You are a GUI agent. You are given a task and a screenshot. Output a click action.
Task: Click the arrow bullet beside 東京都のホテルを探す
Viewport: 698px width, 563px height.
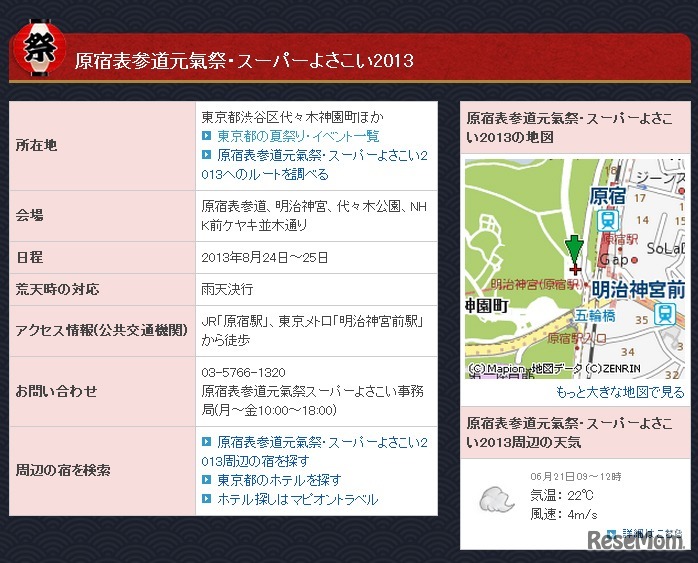[206, 479]
